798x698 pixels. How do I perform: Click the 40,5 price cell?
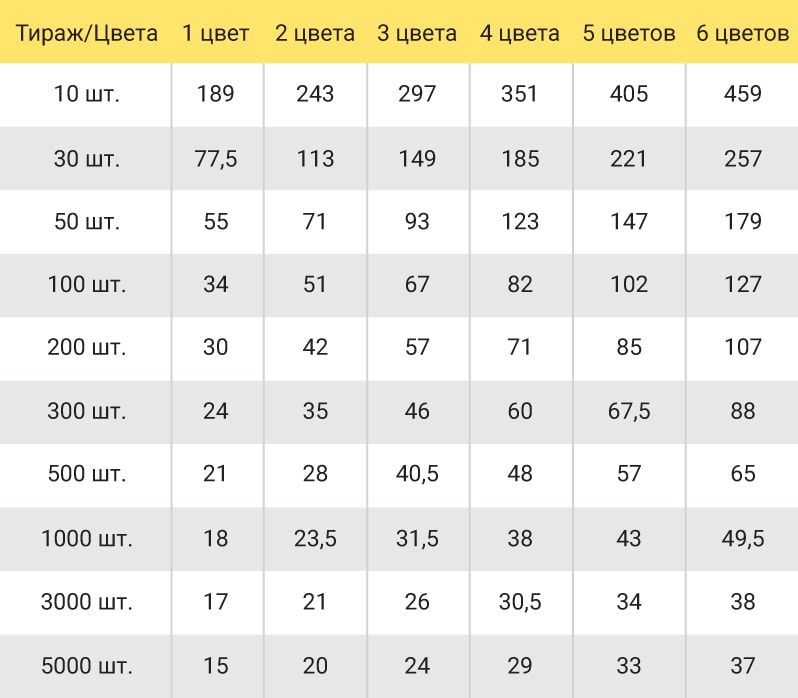[x=417, y=474]
